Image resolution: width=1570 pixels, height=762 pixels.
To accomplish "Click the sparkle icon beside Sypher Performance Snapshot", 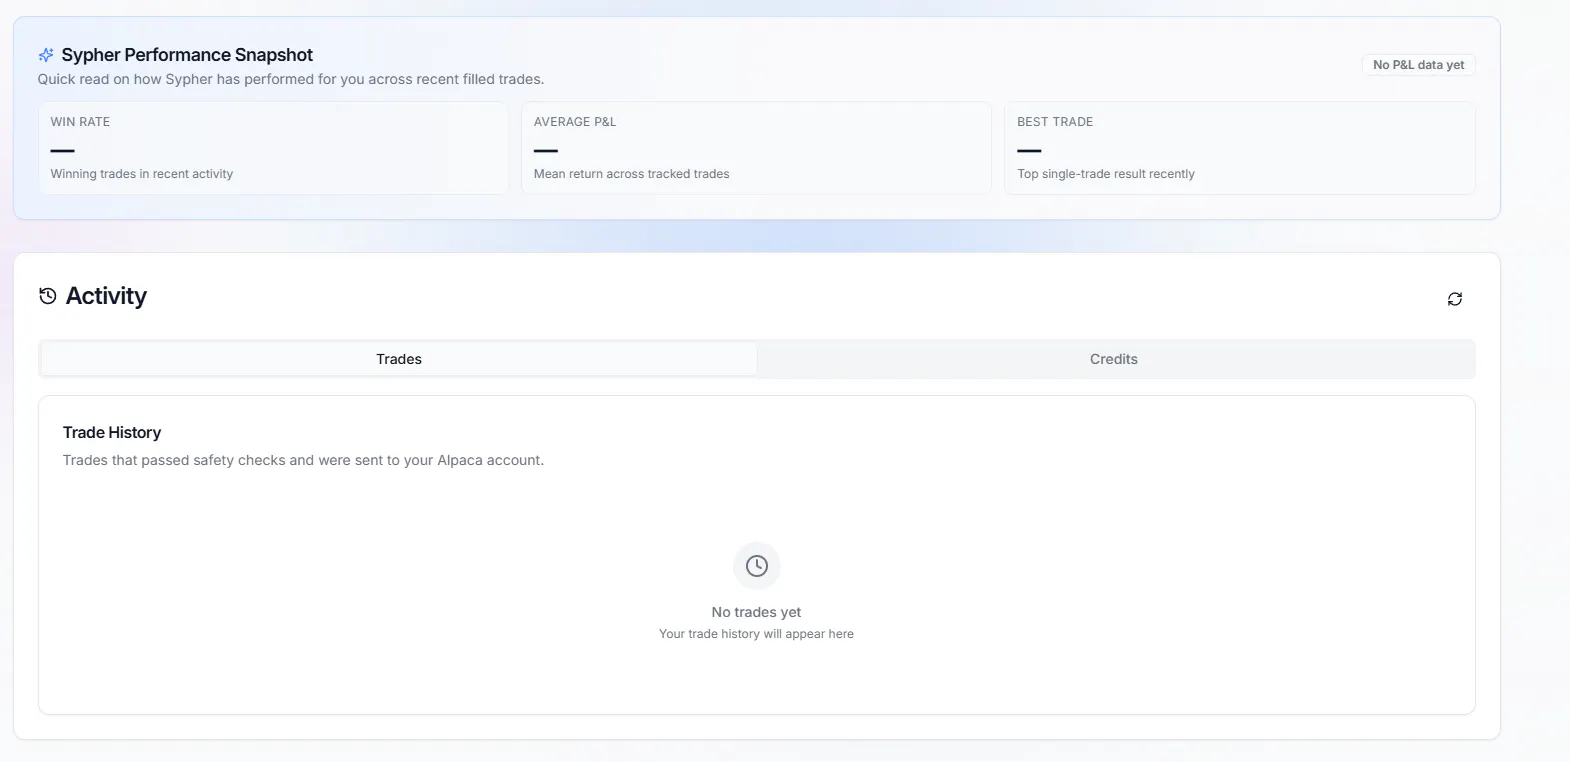I will [x=46, y=55].
